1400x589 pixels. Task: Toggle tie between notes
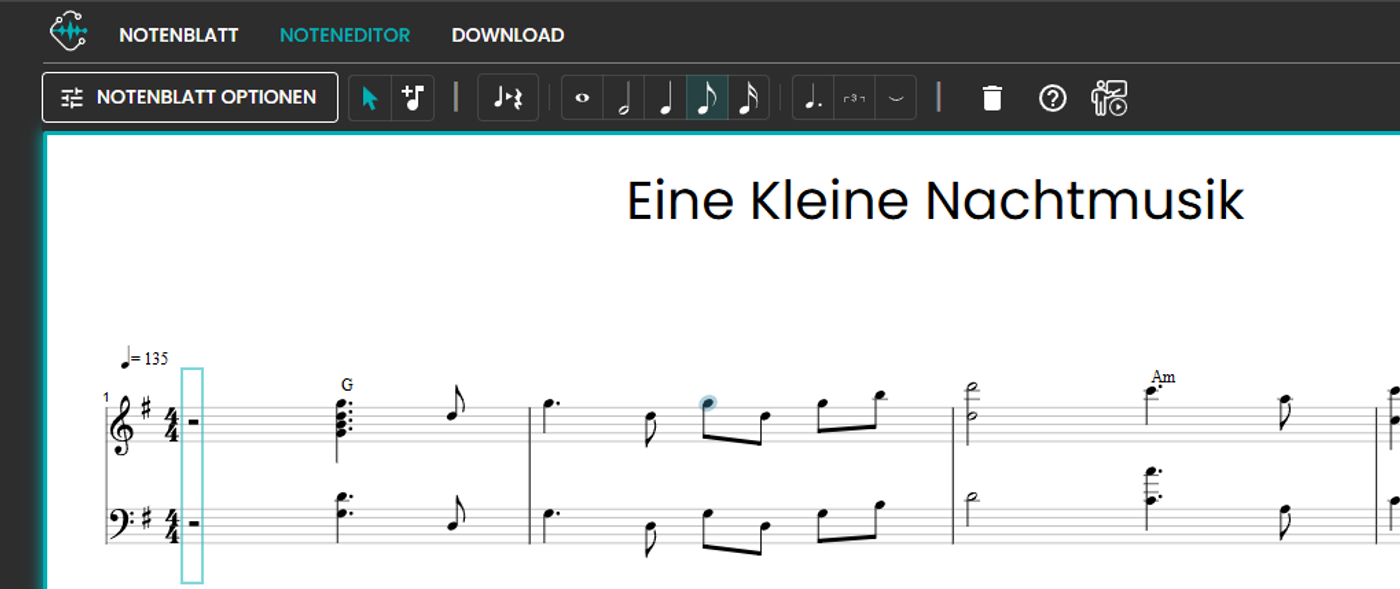coord(896,98)
